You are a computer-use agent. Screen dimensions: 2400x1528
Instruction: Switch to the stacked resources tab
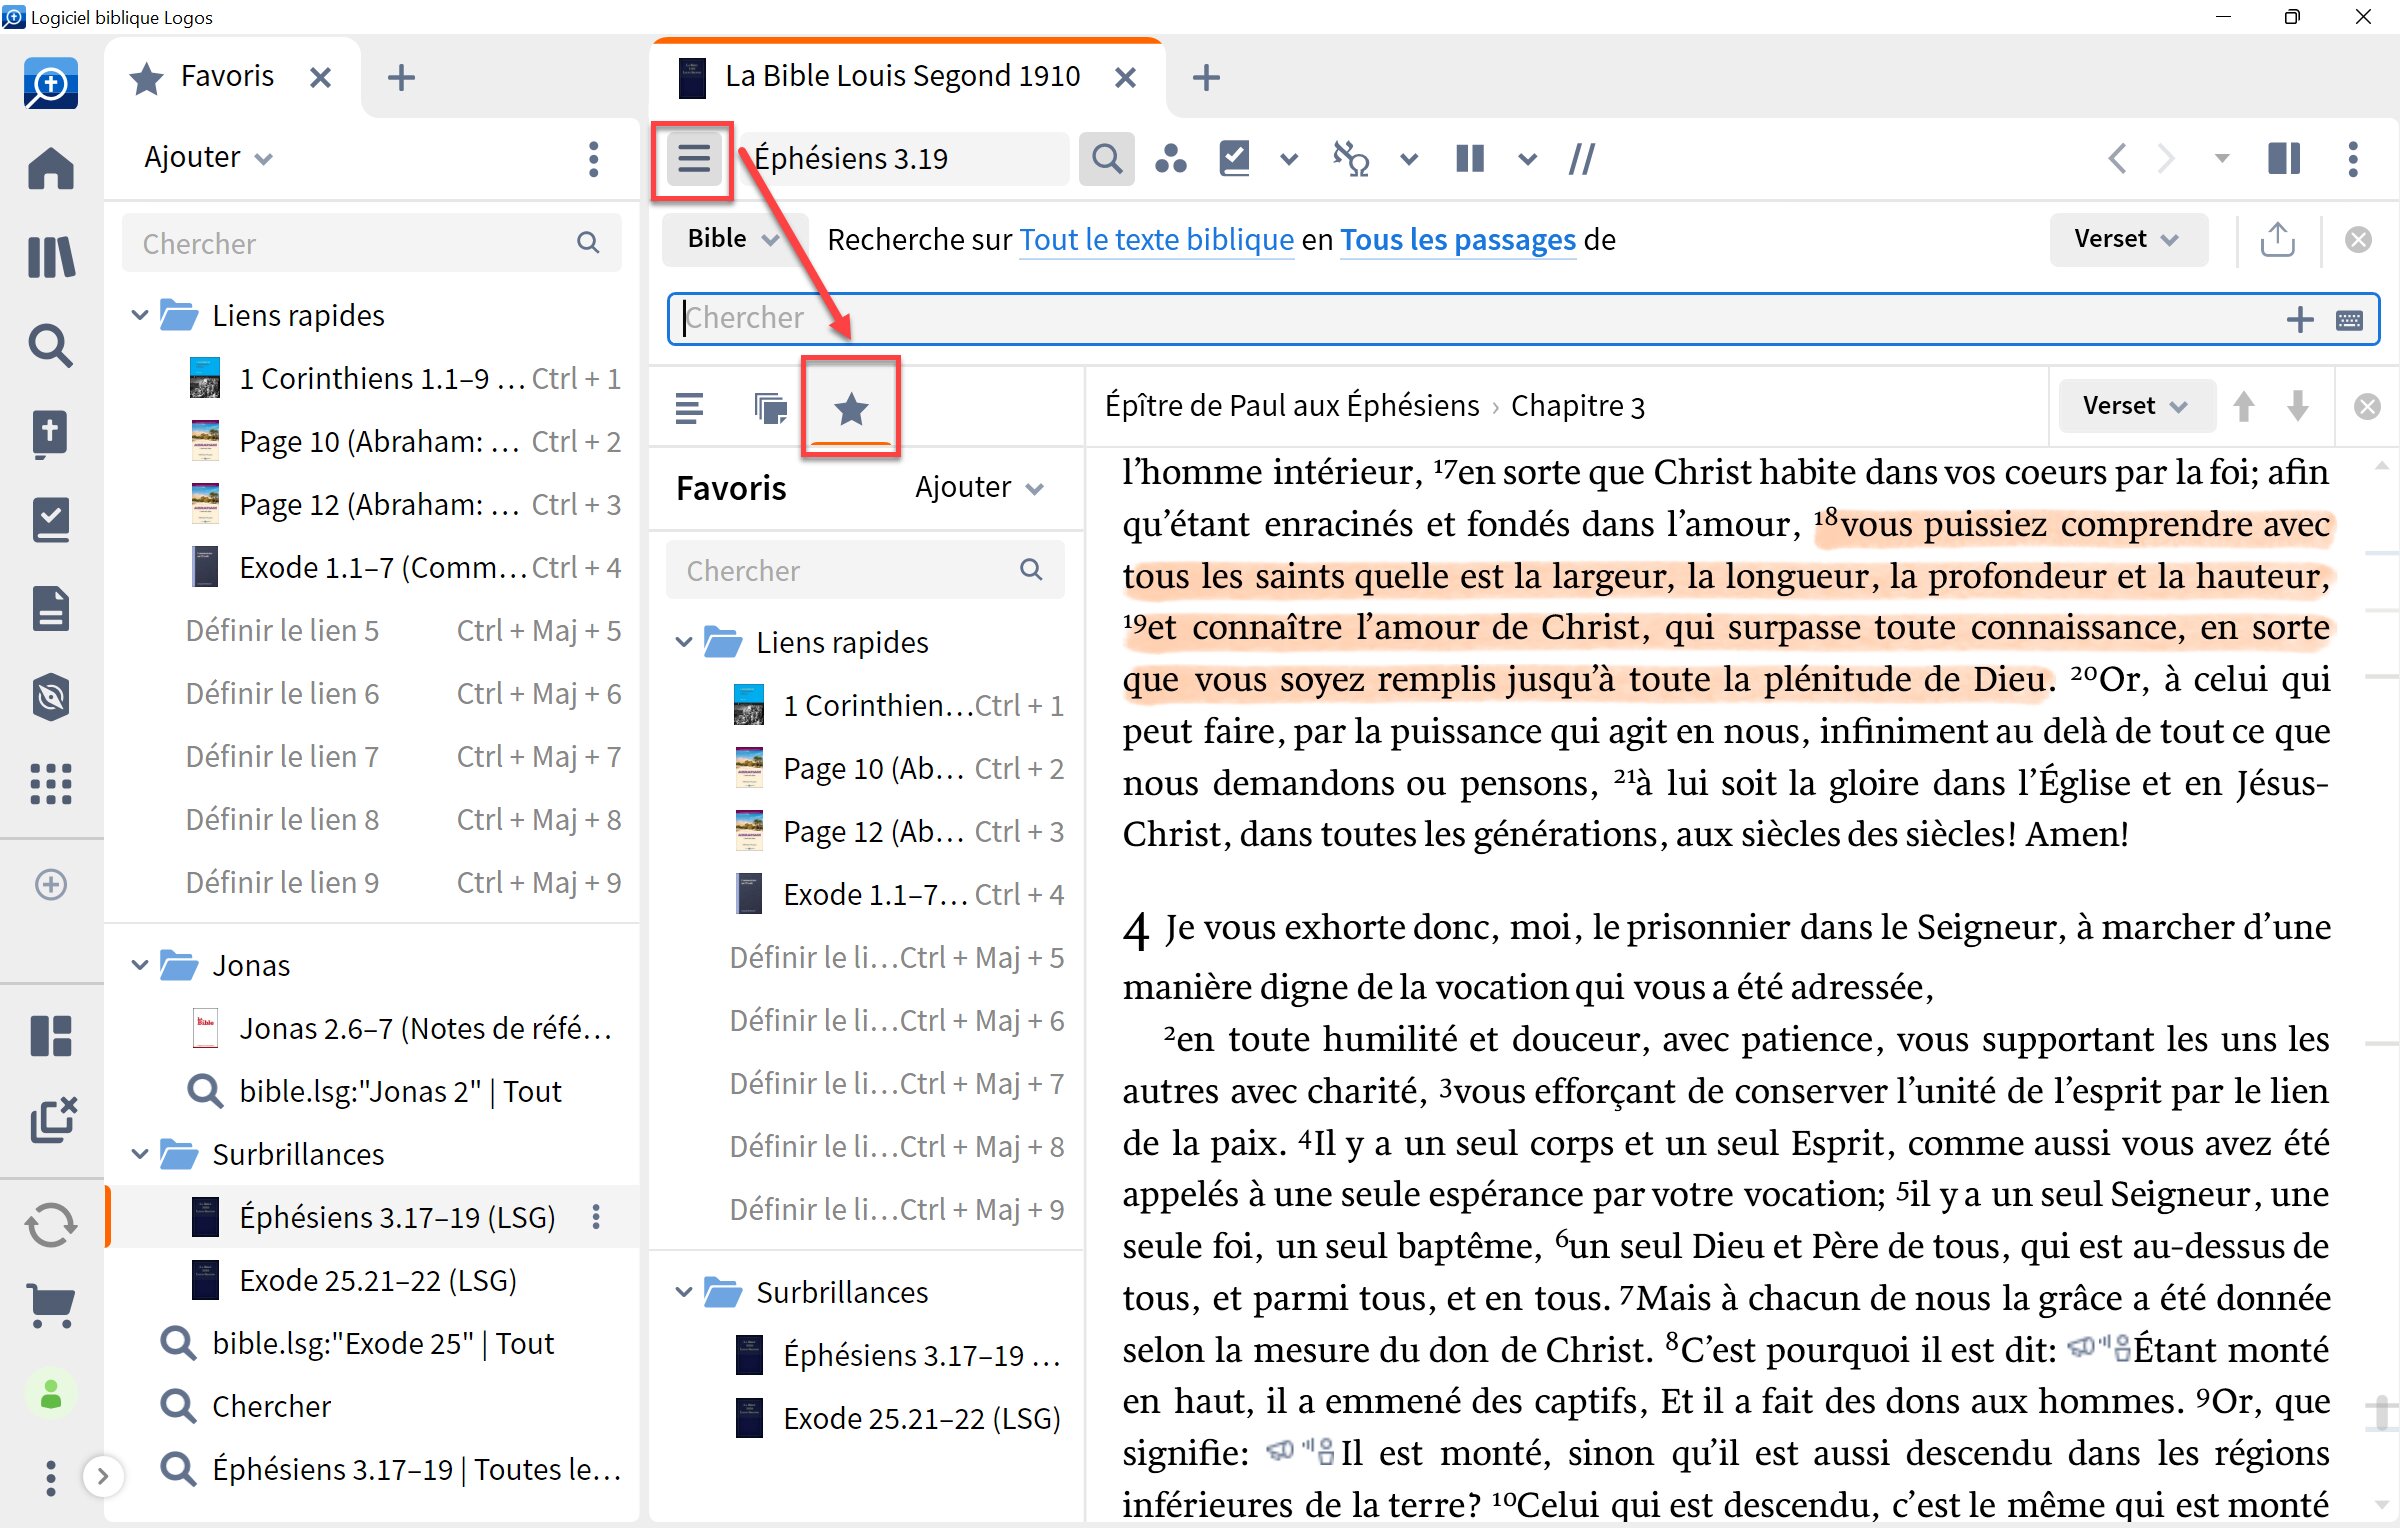pos(770,408)
